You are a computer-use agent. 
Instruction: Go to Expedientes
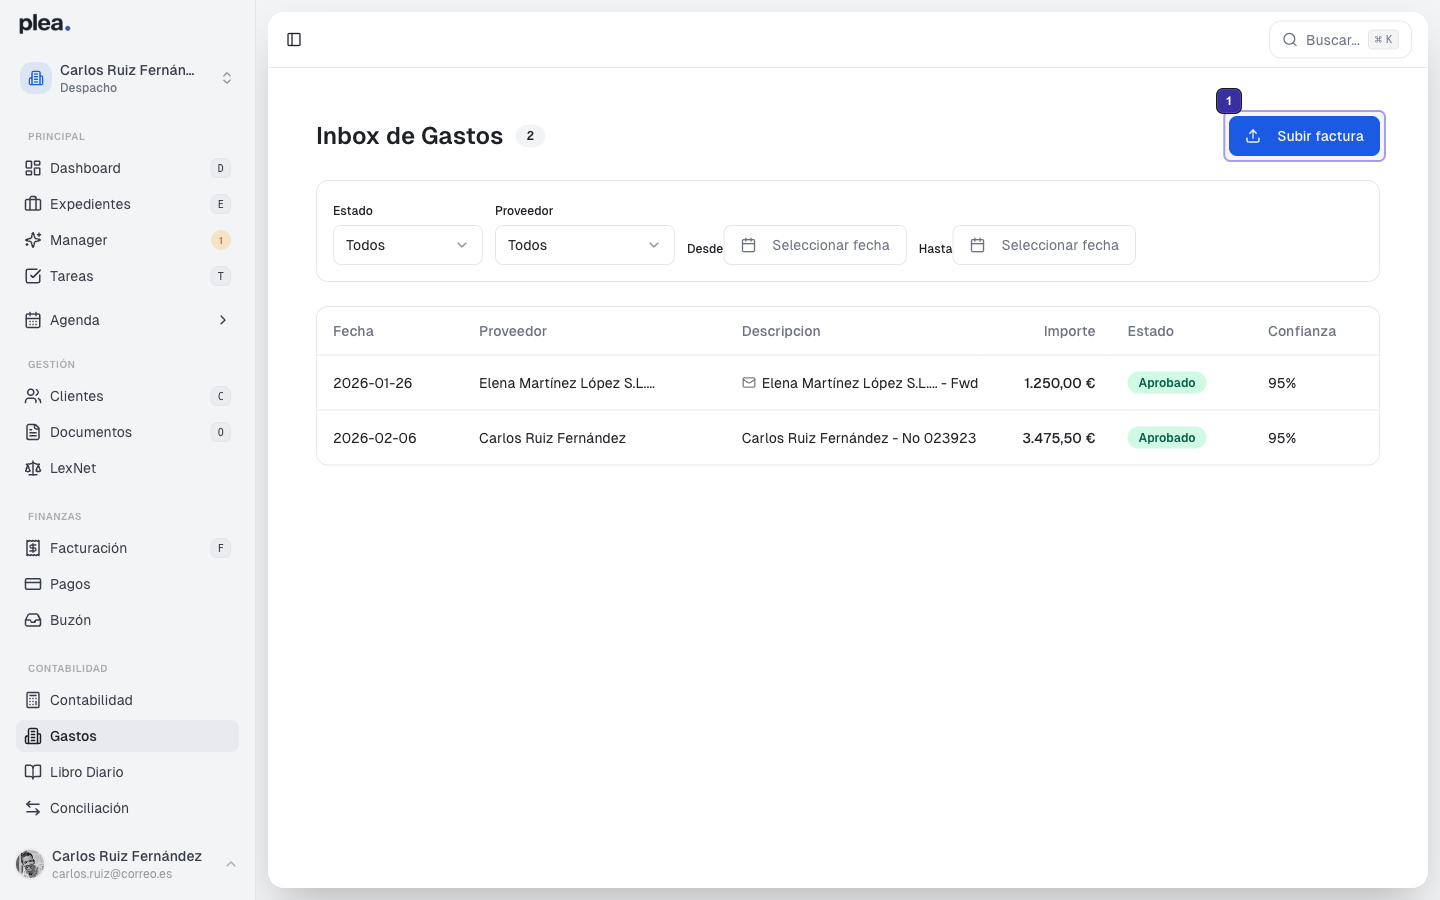(x=128, y=204)
